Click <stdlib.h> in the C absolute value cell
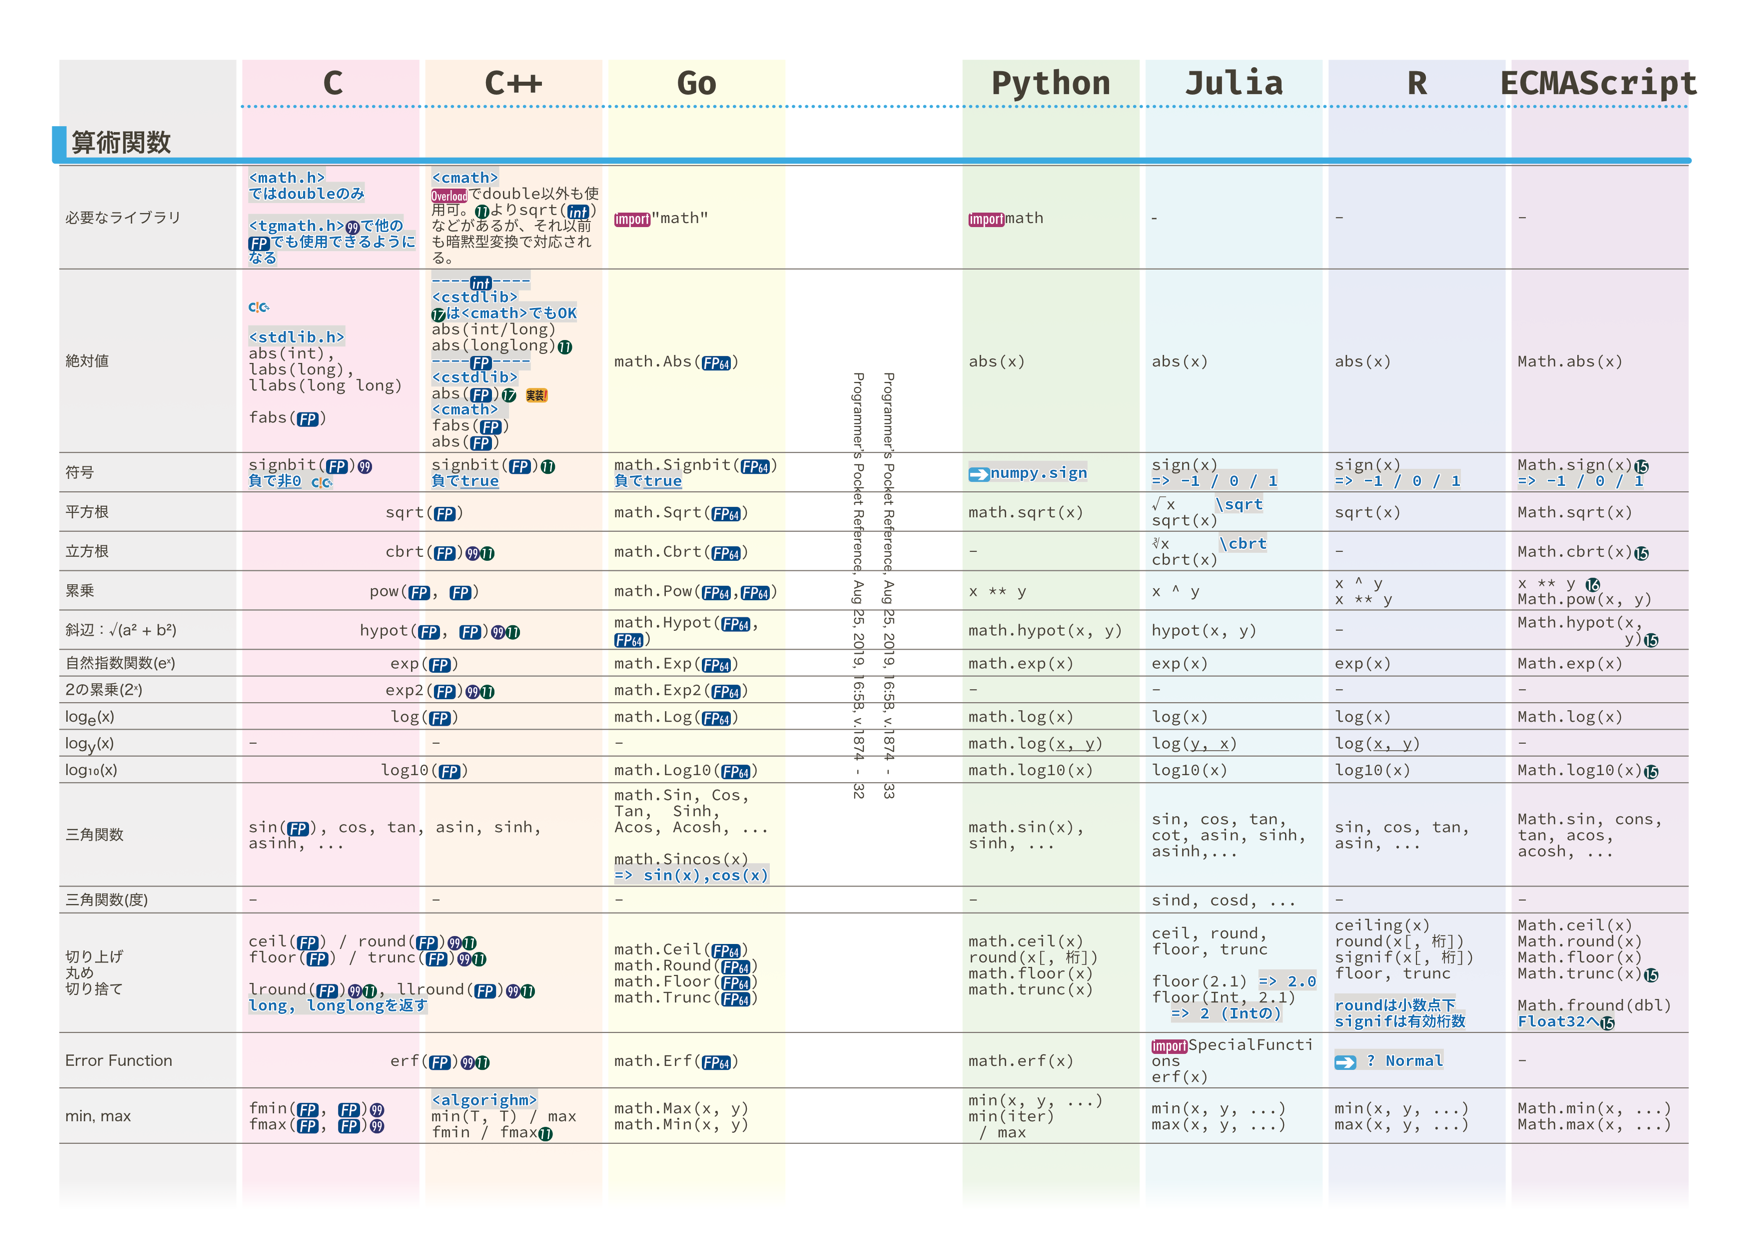 click(x=297, y=338)
